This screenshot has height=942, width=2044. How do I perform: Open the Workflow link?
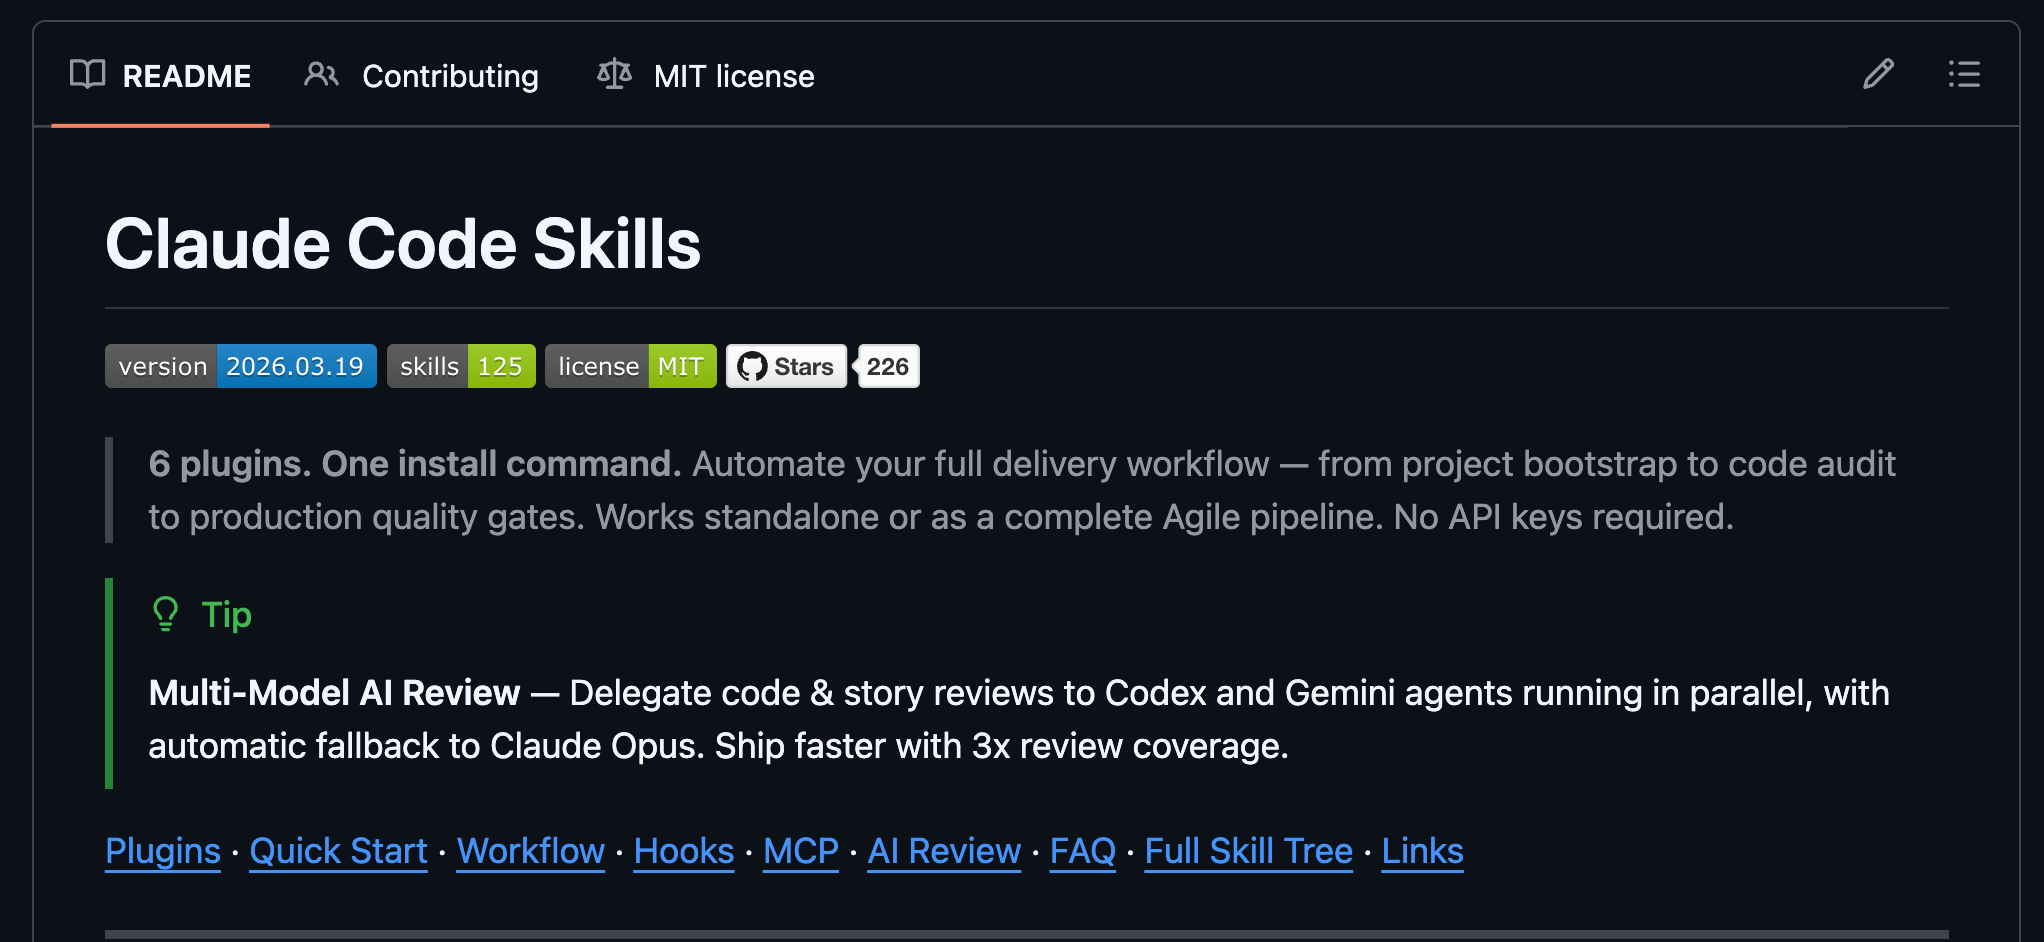tap(531, 851)
